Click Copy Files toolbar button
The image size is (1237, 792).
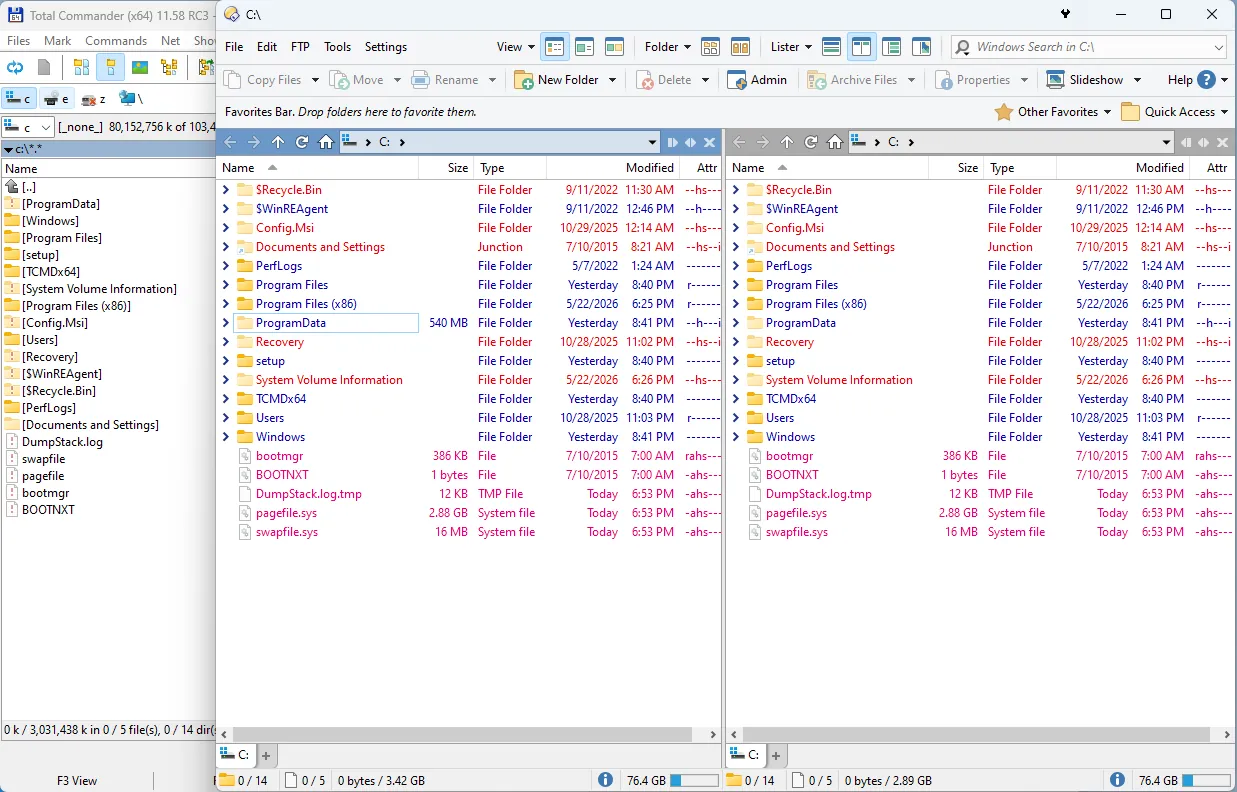point(263,80)
